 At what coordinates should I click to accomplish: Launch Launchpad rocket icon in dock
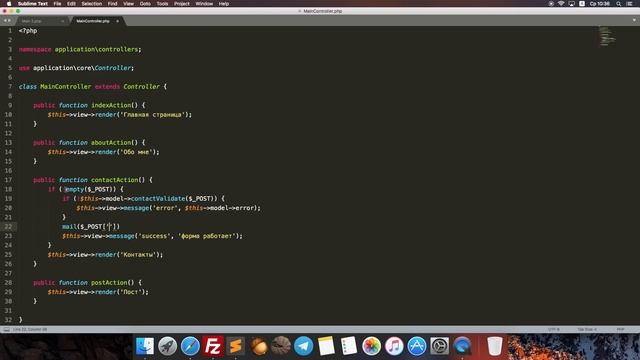click(x=167, y=346)
